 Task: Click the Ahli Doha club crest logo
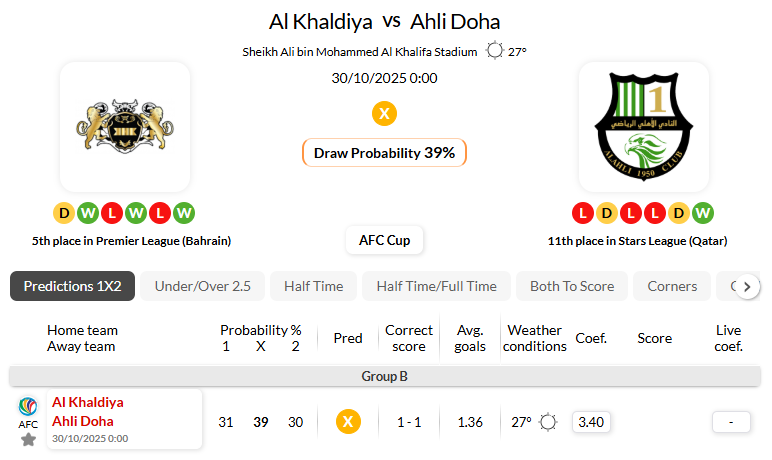(x=643, y=126)
